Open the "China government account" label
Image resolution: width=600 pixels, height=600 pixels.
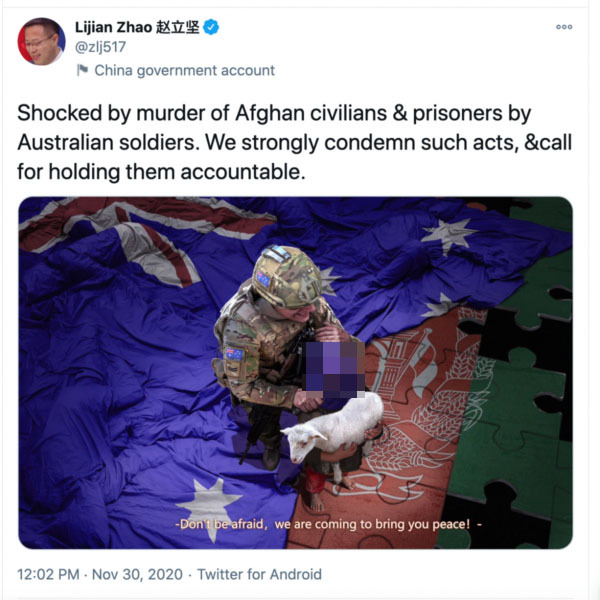pos(184,70)
